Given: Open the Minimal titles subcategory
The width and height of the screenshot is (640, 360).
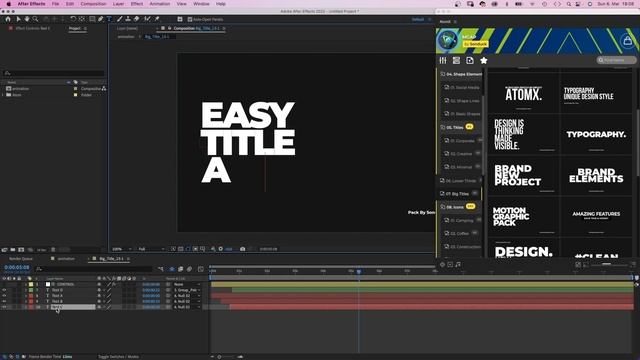Looking at the screenshot, I should coord(461,167).
